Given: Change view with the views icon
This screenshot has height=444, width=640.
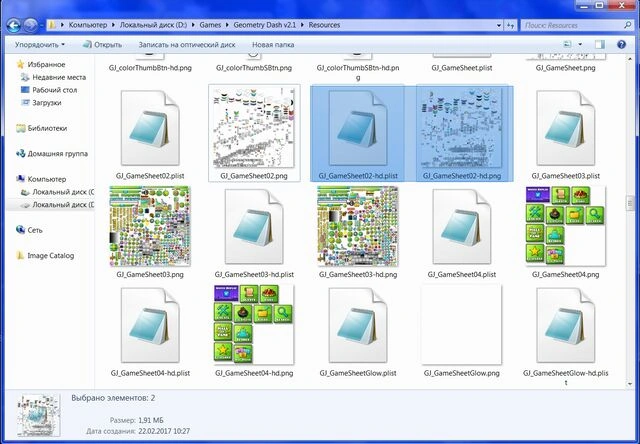Looking at the screenshot, I should tap(568, 44).
